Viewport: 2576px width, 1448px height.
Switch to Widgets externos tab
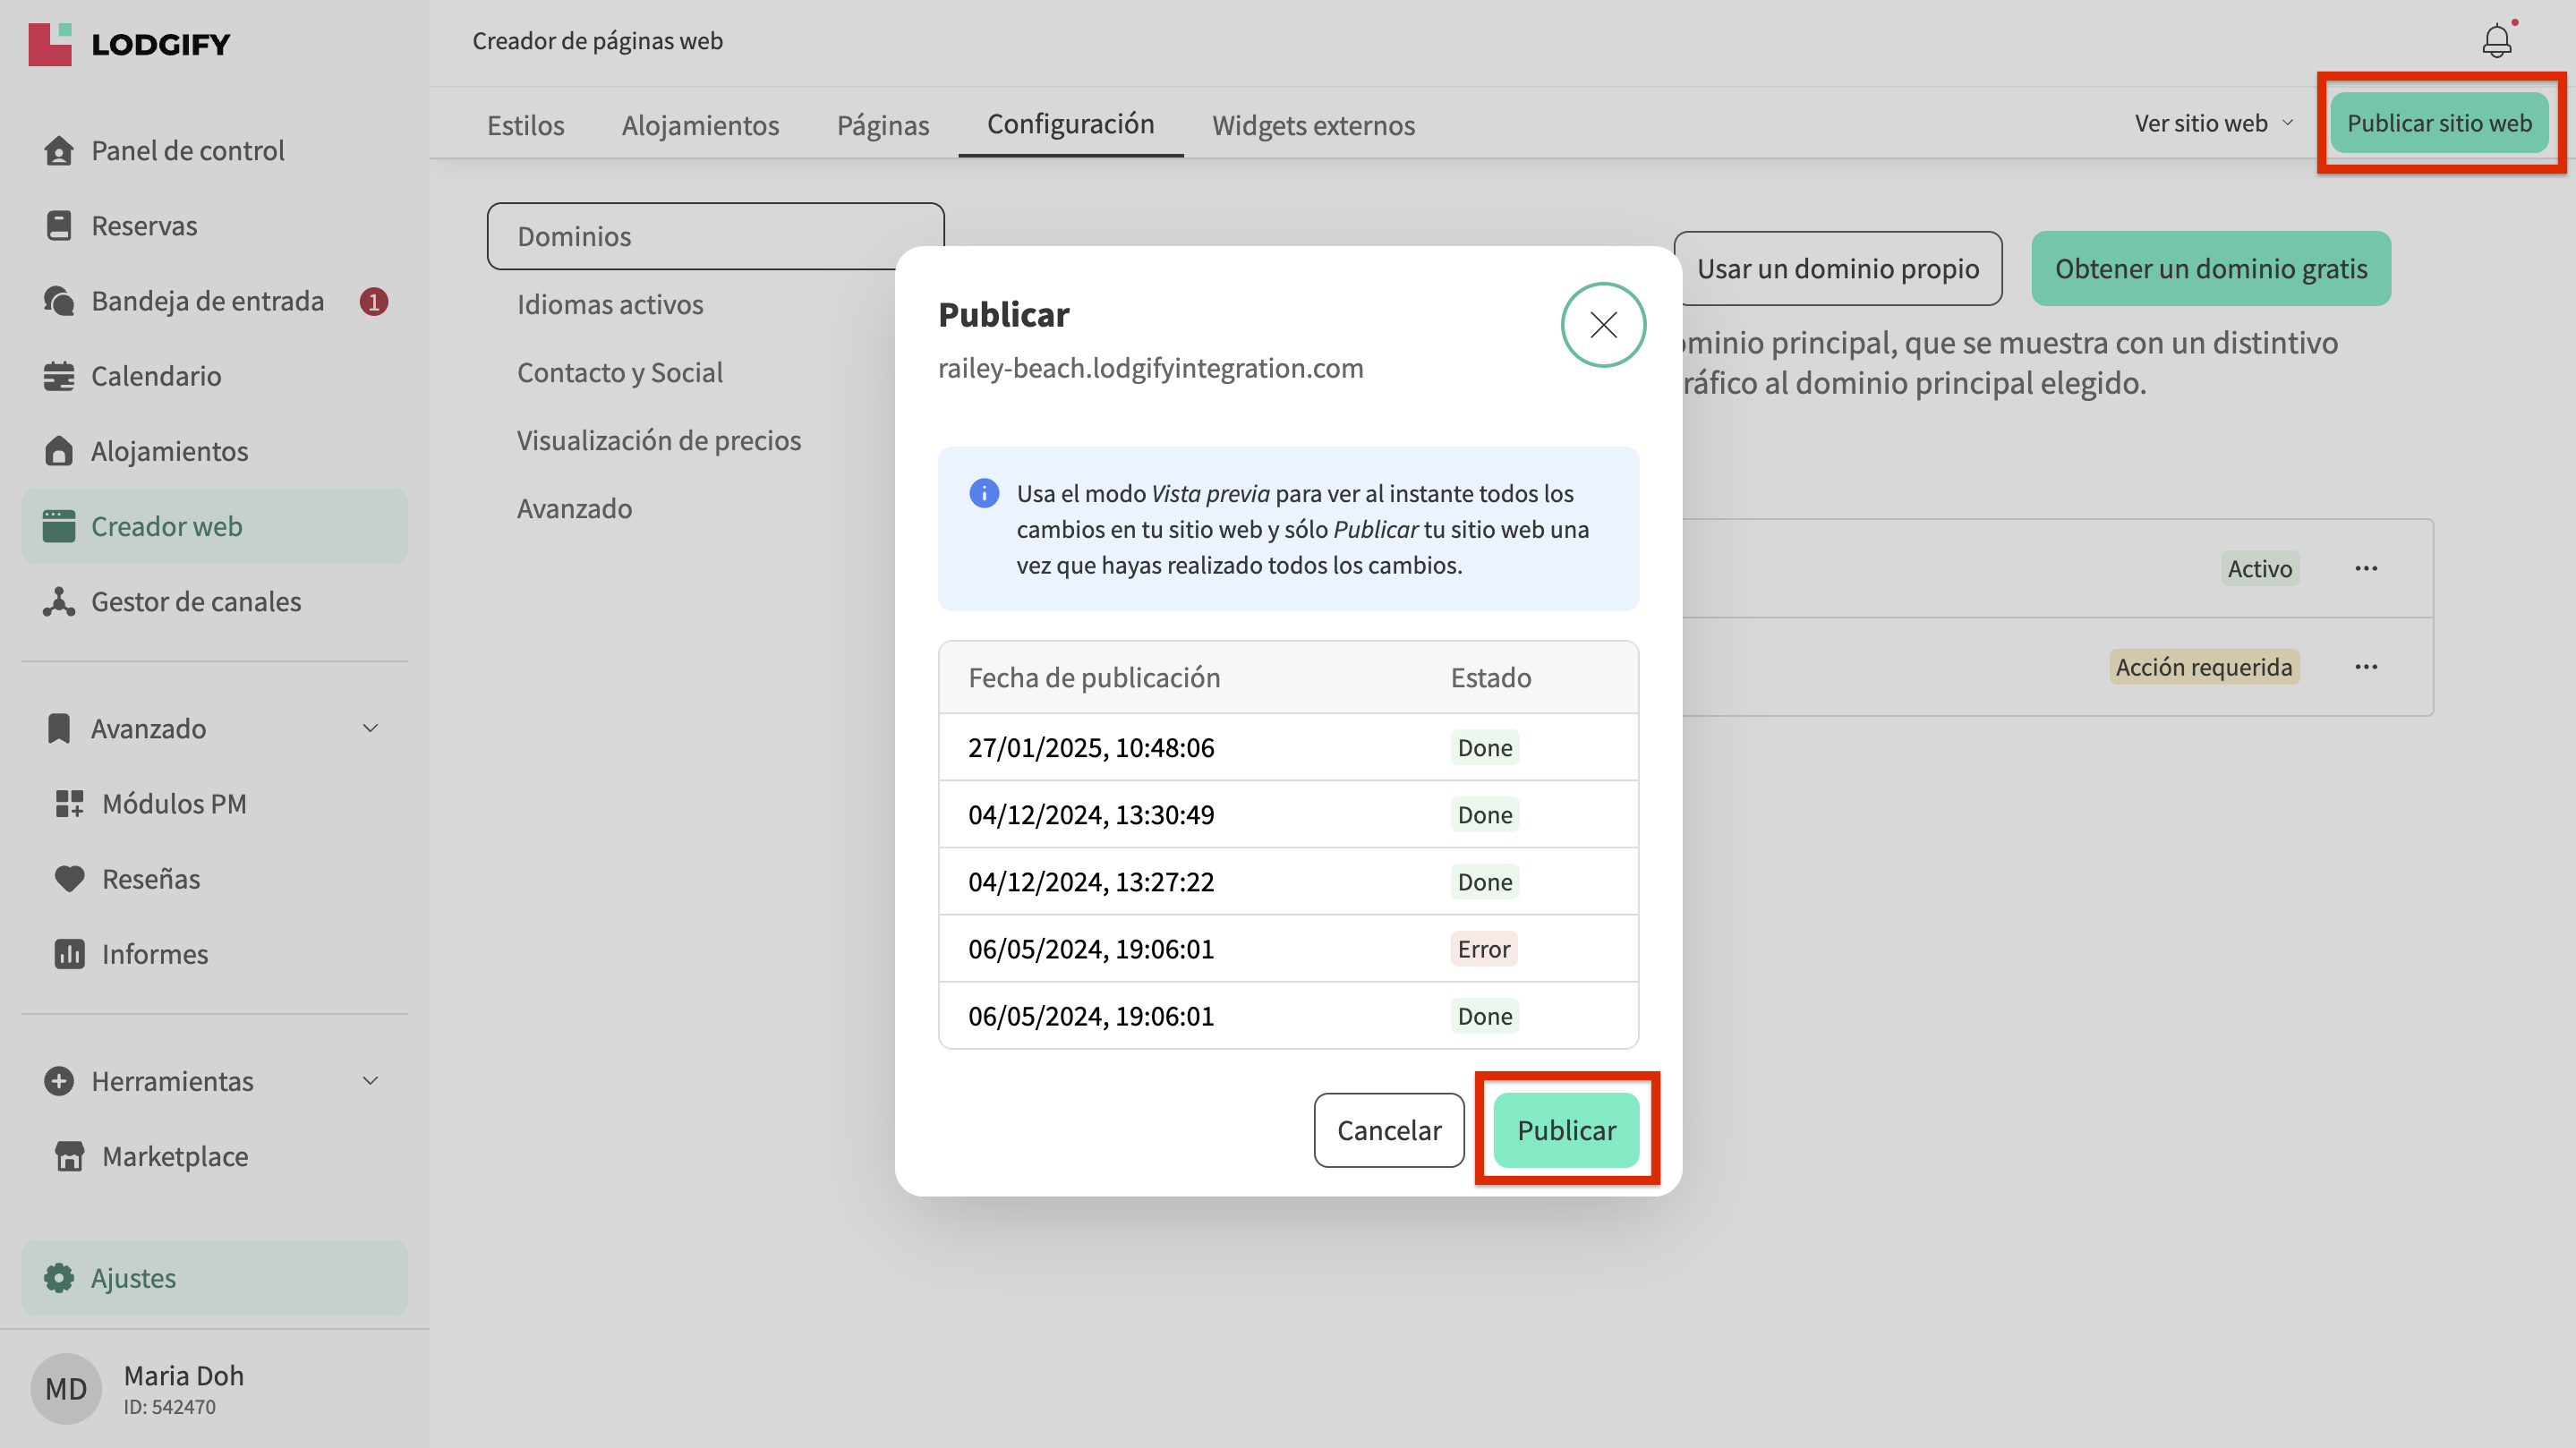pyautogui.click(x=1313, y=125)
